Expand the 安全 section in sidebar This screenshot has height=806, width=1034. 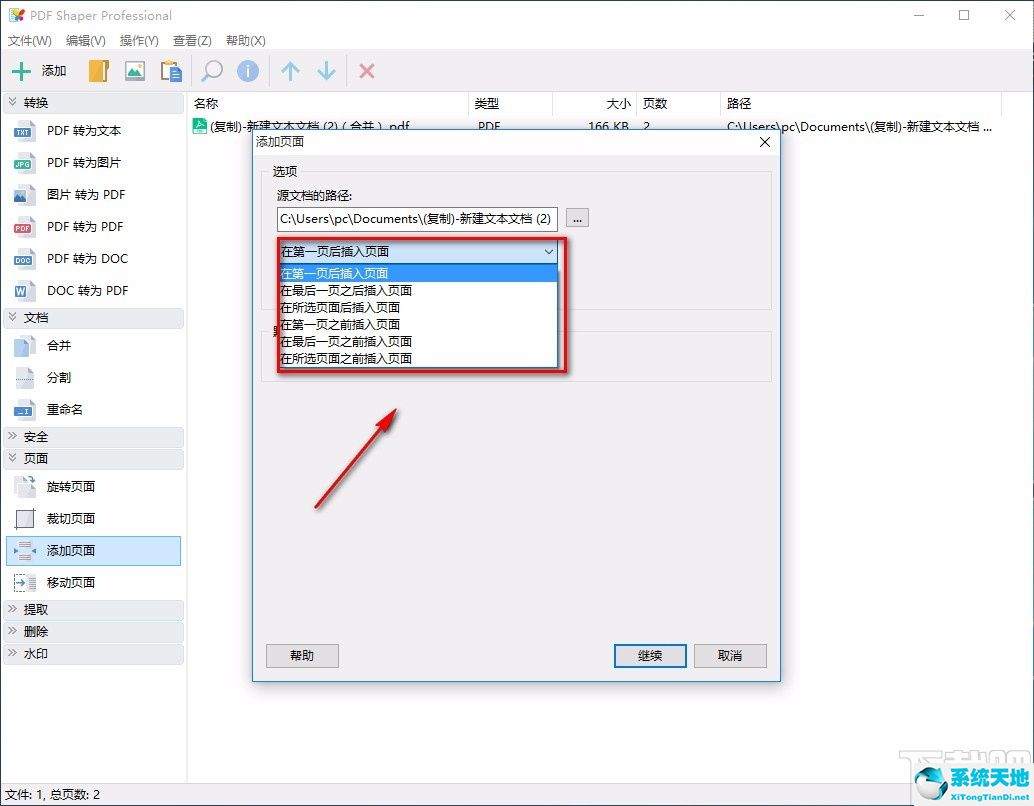point(36,436)
